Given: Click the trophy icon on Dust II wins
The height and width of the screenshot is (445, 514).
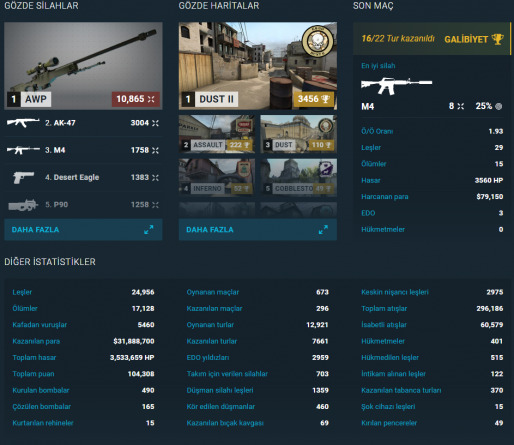Looking at the screenshot, I should [325, 99].
